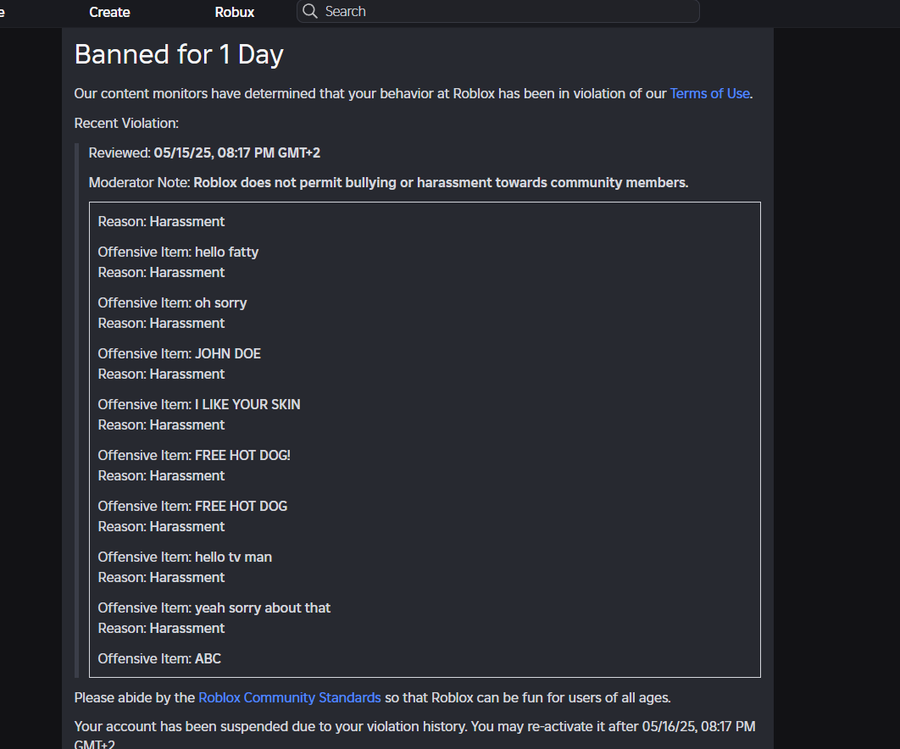Click the "Recent Violation:" label
Image resolution: width=900 pixels, height=749 pixels.
click(x=126, y=123)
